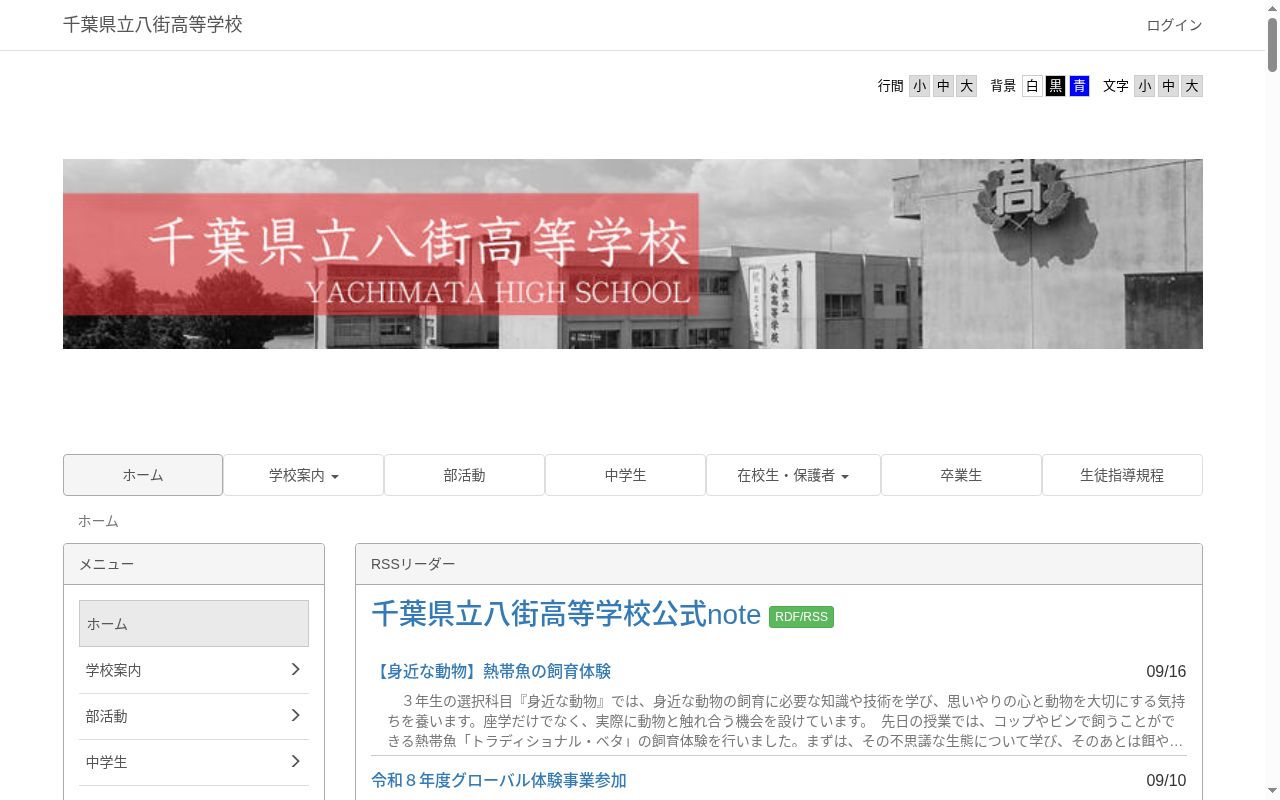This screenshot has height=800, width=1280.
Task: Select ホーム in the side menu
Action: 194,623
